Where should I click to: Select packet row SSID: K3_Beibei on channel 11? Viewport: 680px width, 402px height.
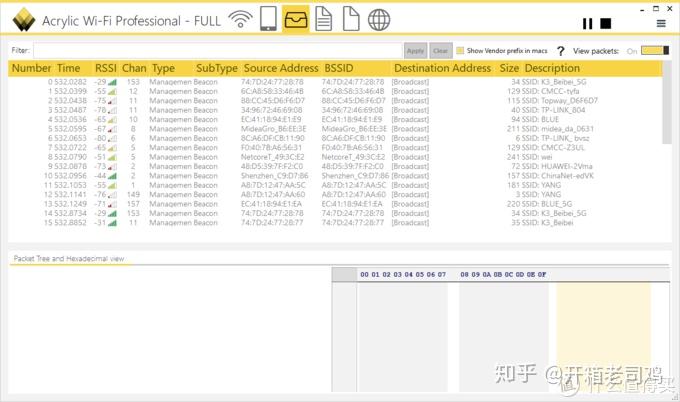pos(335,222)
